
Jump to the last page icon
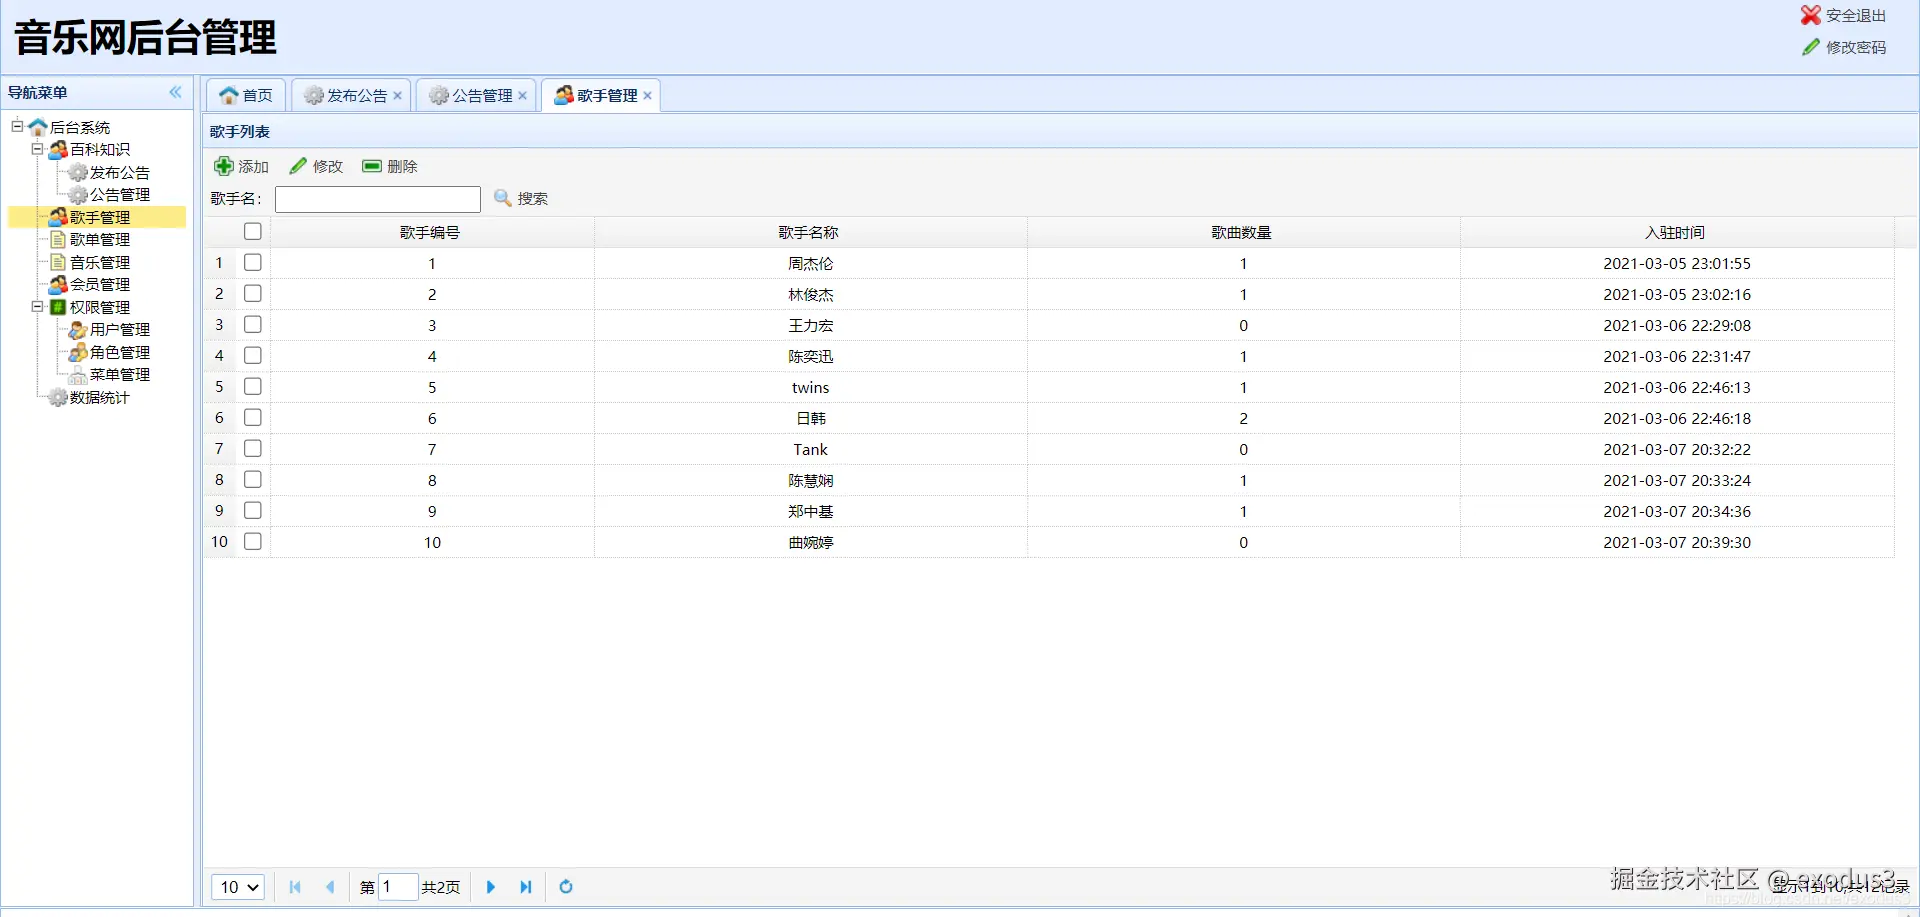pos(526,887)
